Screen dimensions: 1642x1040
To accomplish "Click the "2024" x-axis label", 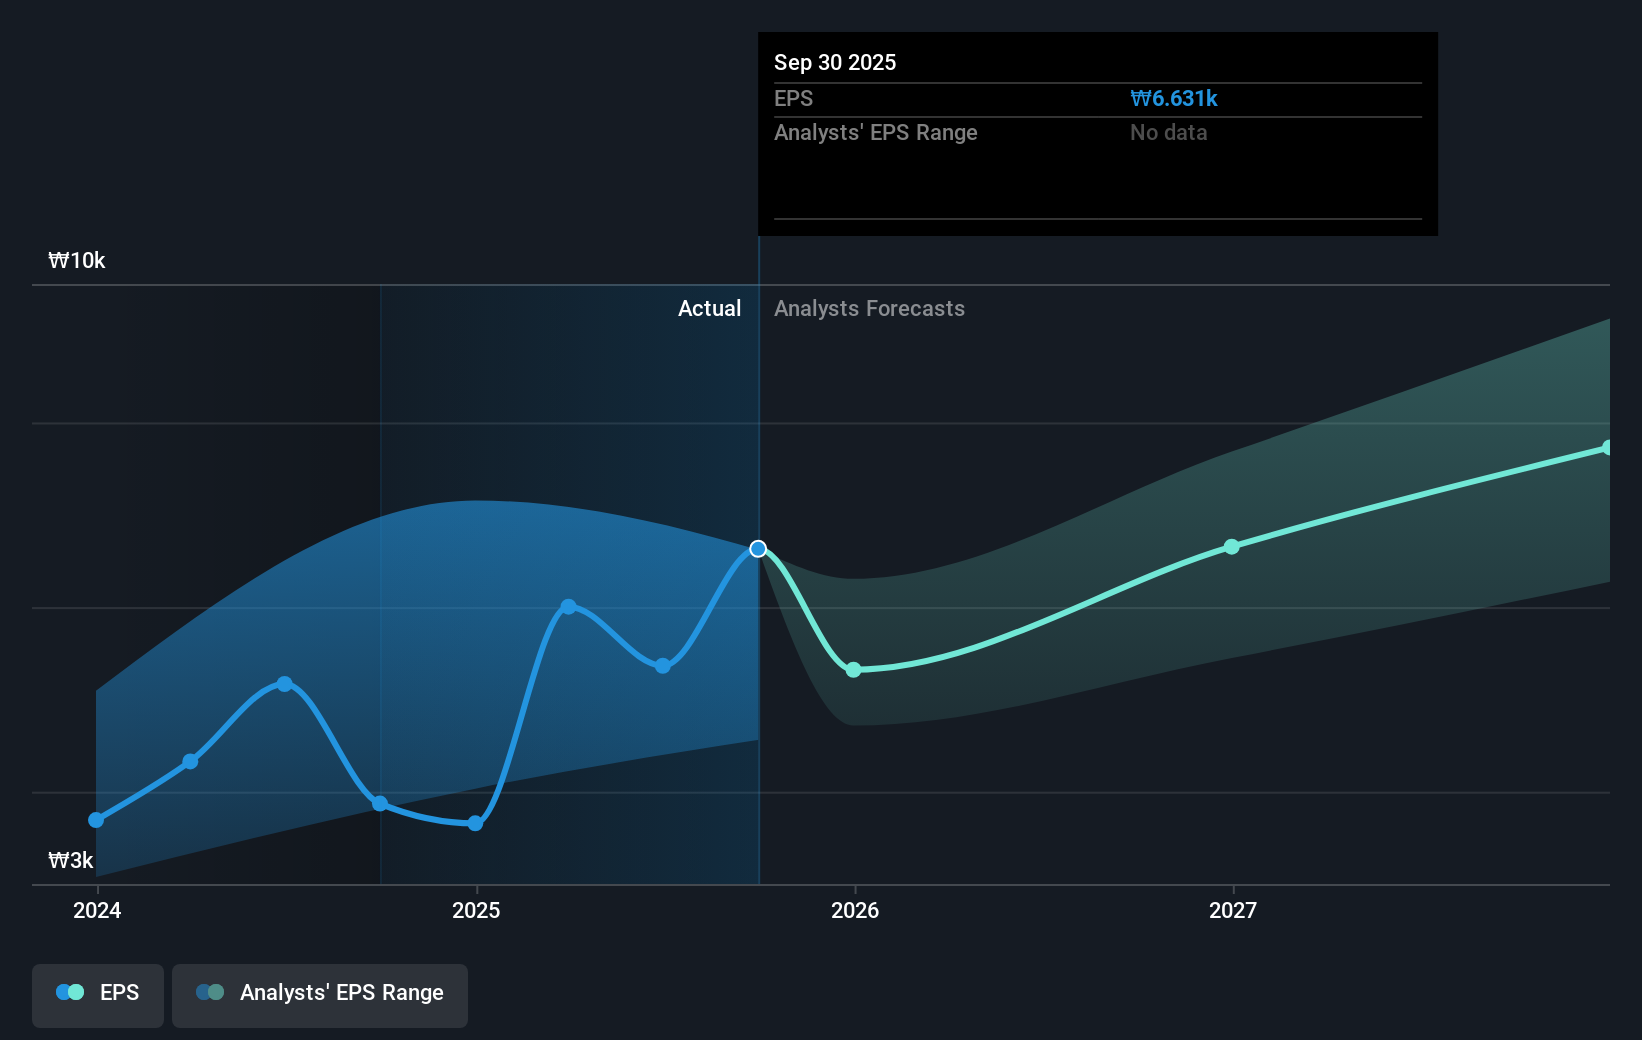I will pos(97,910).
